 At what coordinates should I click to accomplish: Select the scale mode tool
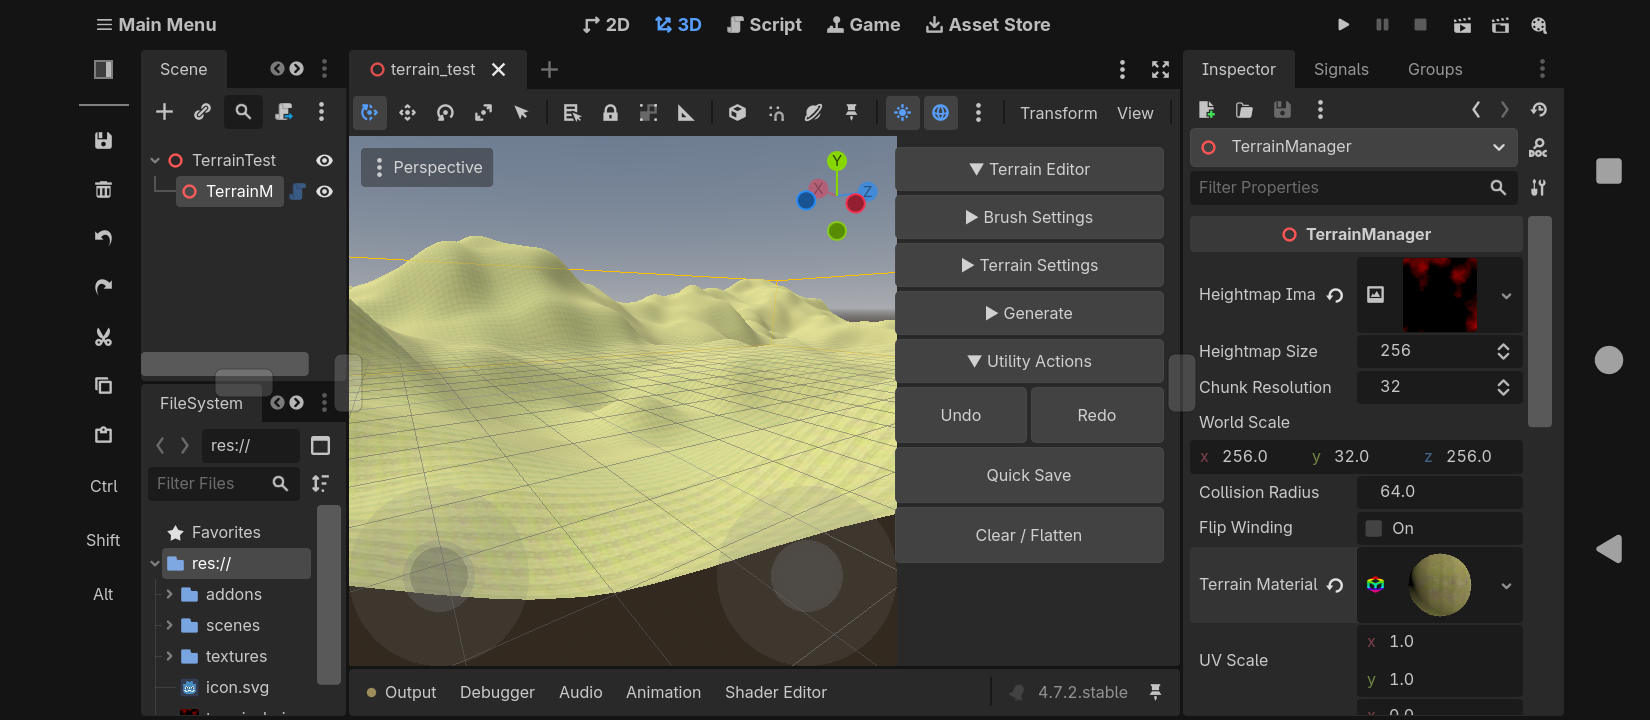click(483, 113)
